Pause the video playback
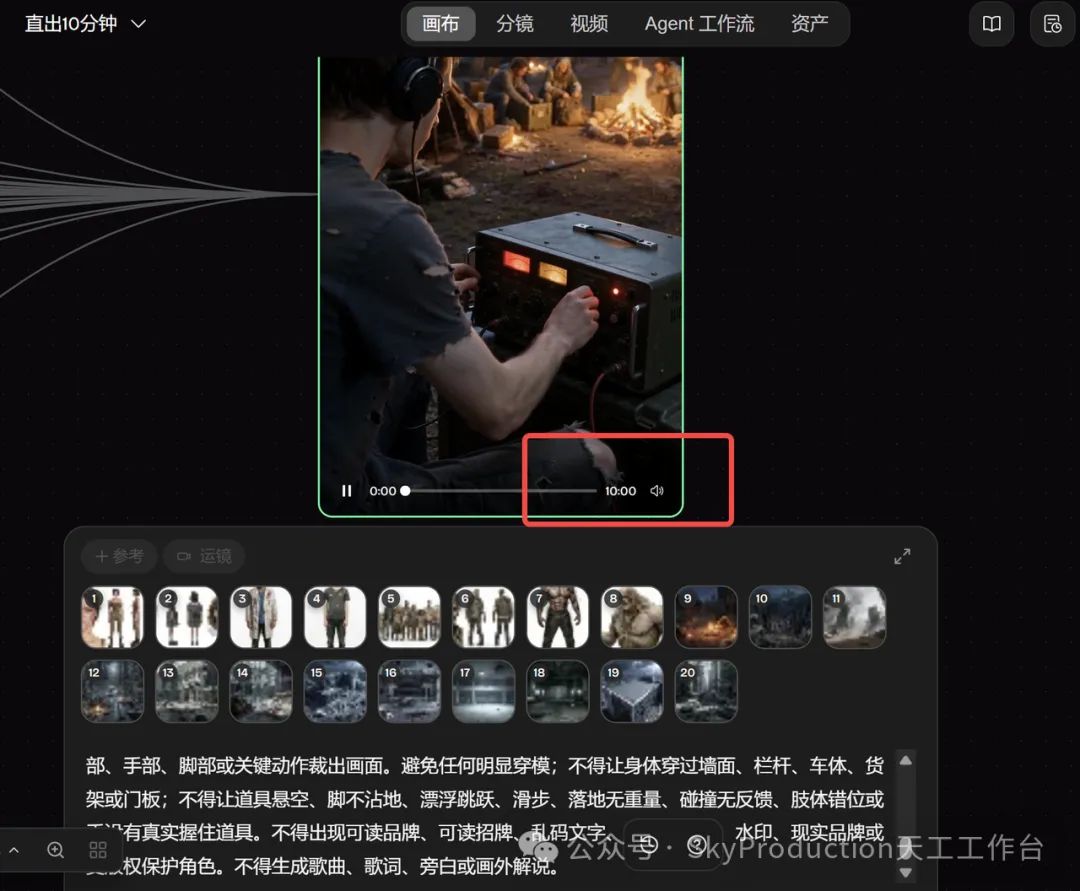This screenshot has height=891, width=1080. 346,491
